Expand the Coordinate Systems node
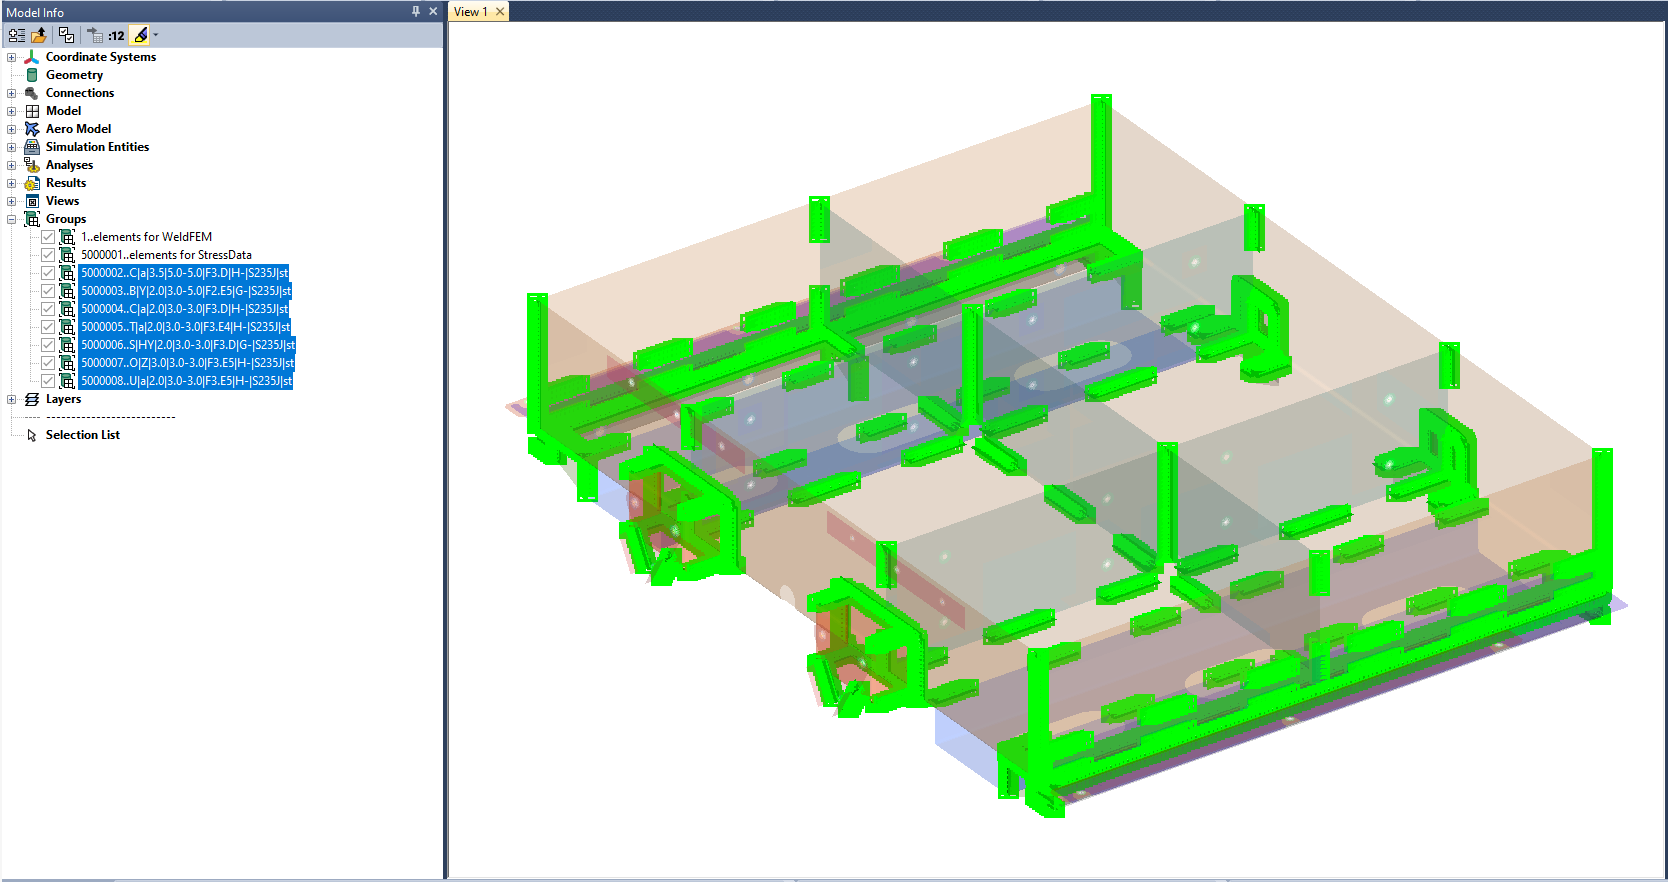Screen dimensions: 1668x882 pyautogui.click(x=12, y=57)
